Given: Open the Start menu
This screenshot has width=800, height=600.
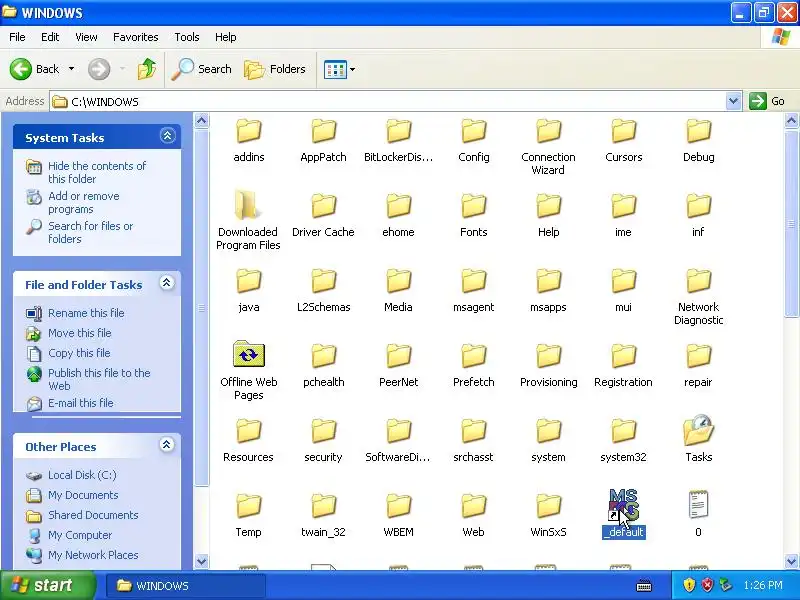Looking at the screenshot, I should pyautogui.click(x=47, y=585).
